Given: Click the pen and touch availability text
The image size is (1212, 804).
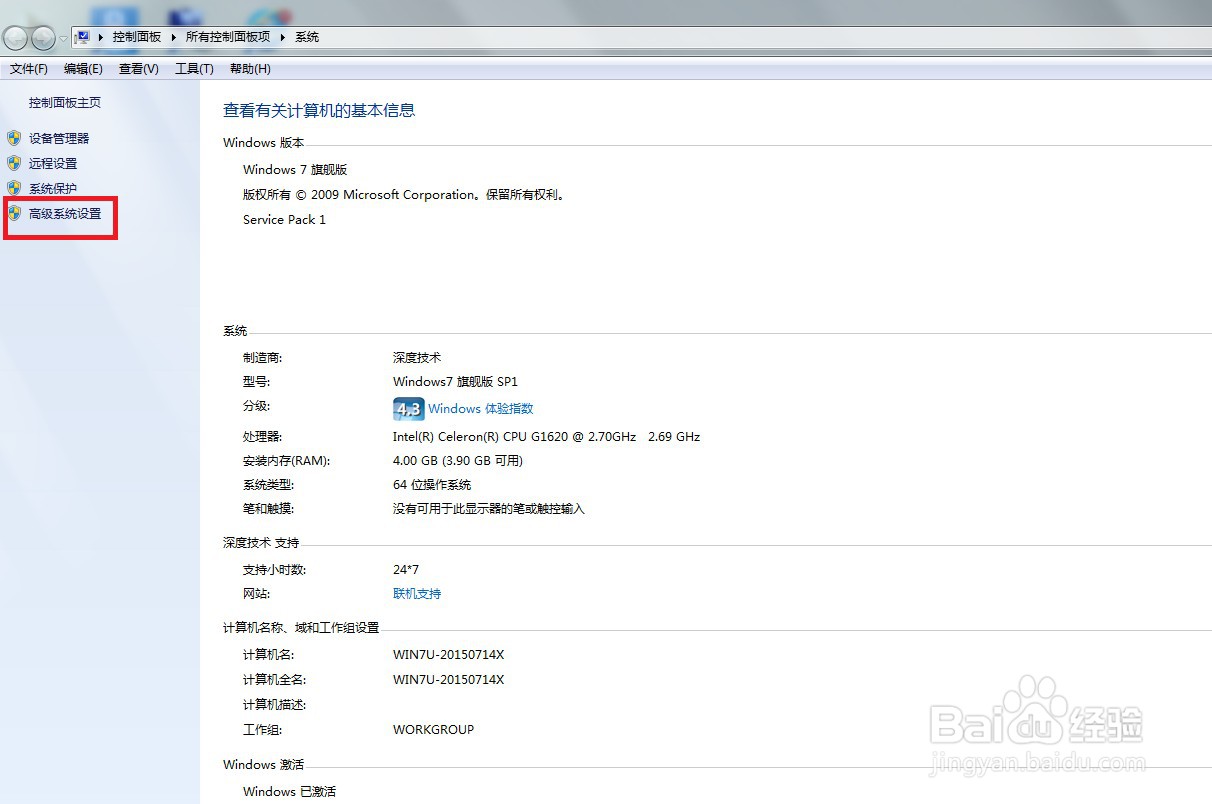Looking at the screenshot, I should coord(489,509).
